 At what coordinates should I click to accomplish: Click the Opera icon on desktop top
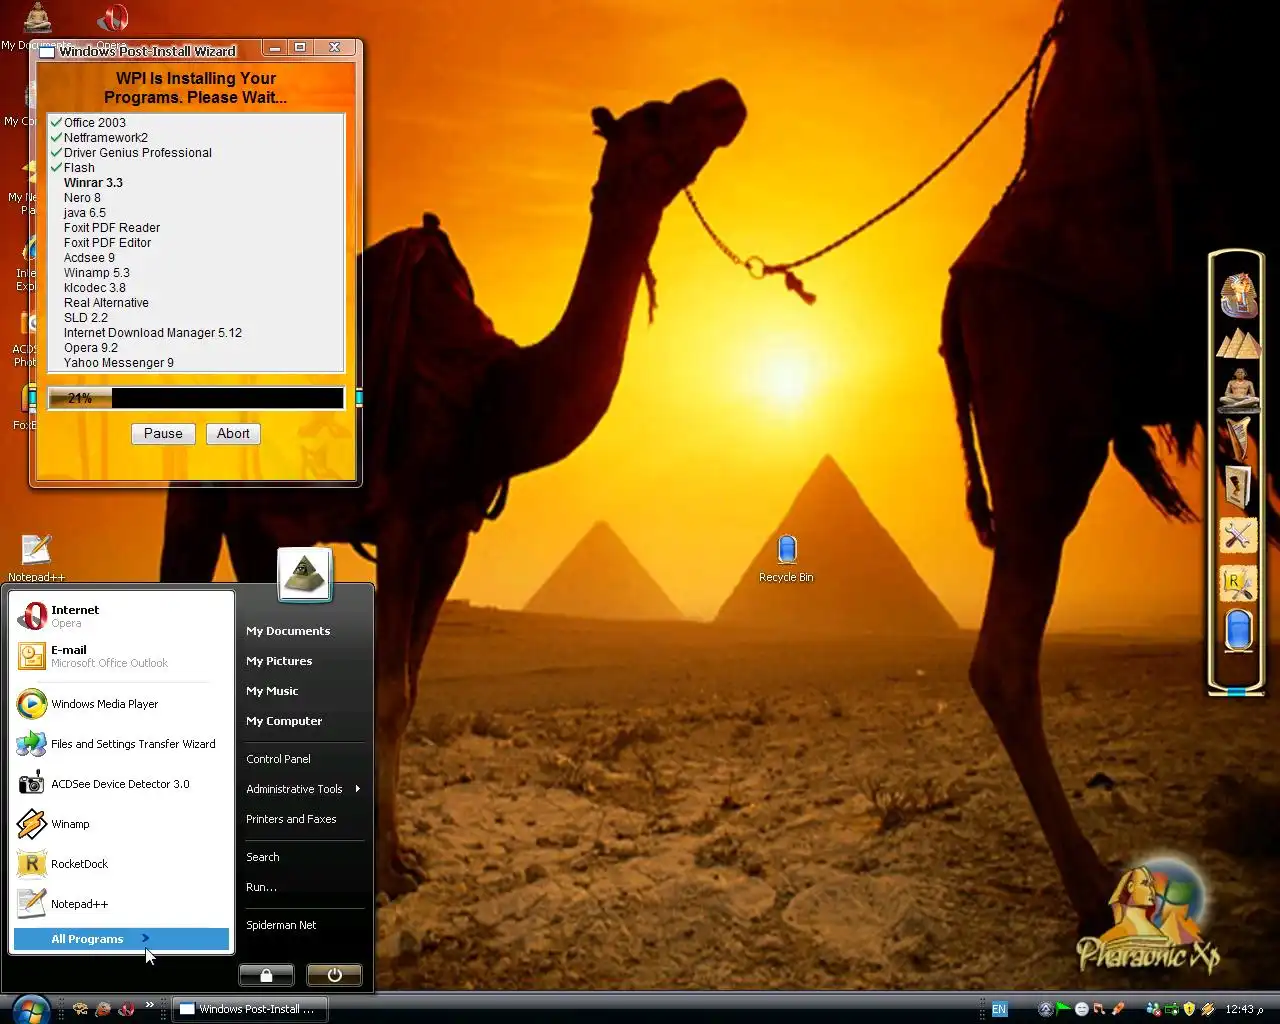[112, 18]
